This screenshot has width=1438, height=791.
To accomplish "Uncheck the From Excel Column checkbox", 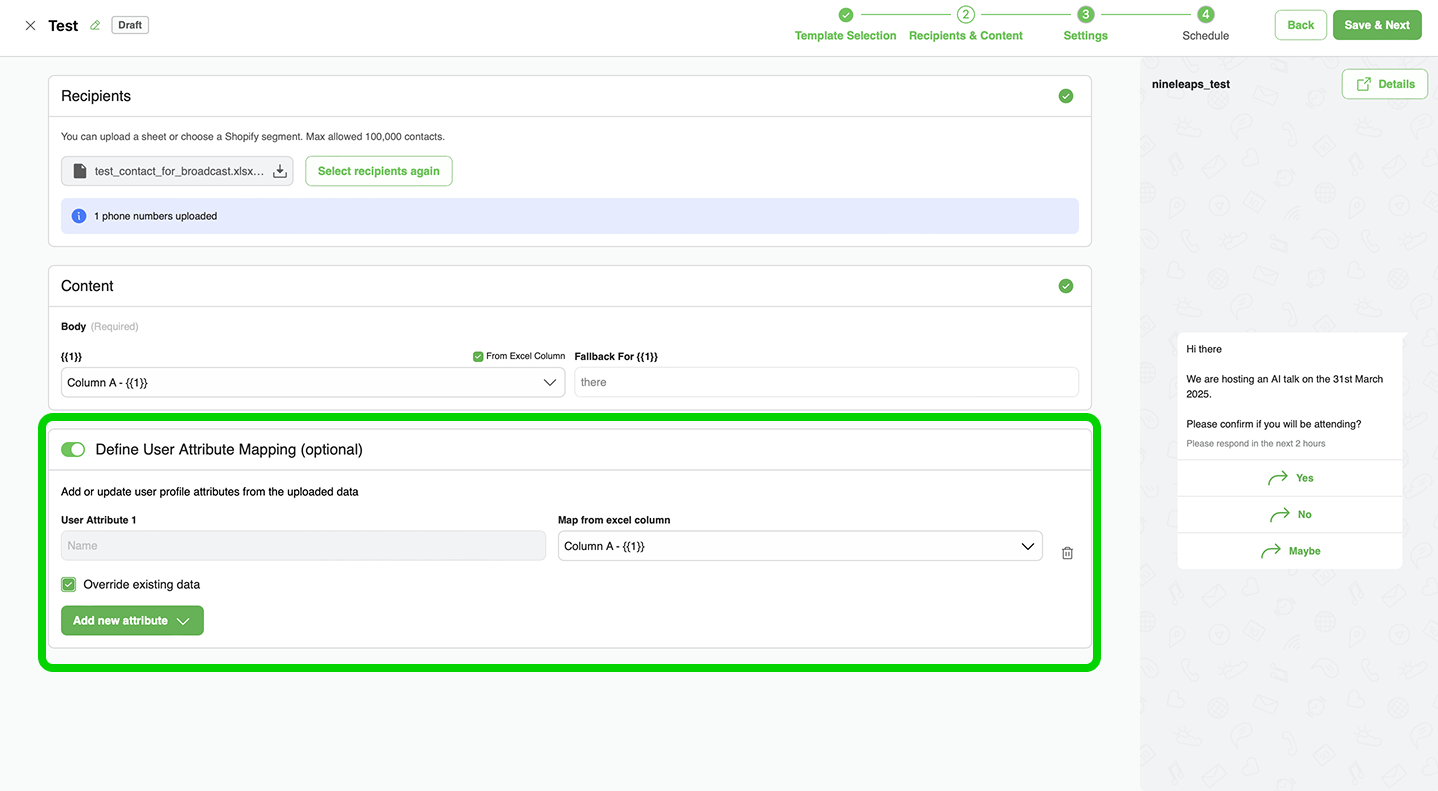I will (x=478, y=356).
